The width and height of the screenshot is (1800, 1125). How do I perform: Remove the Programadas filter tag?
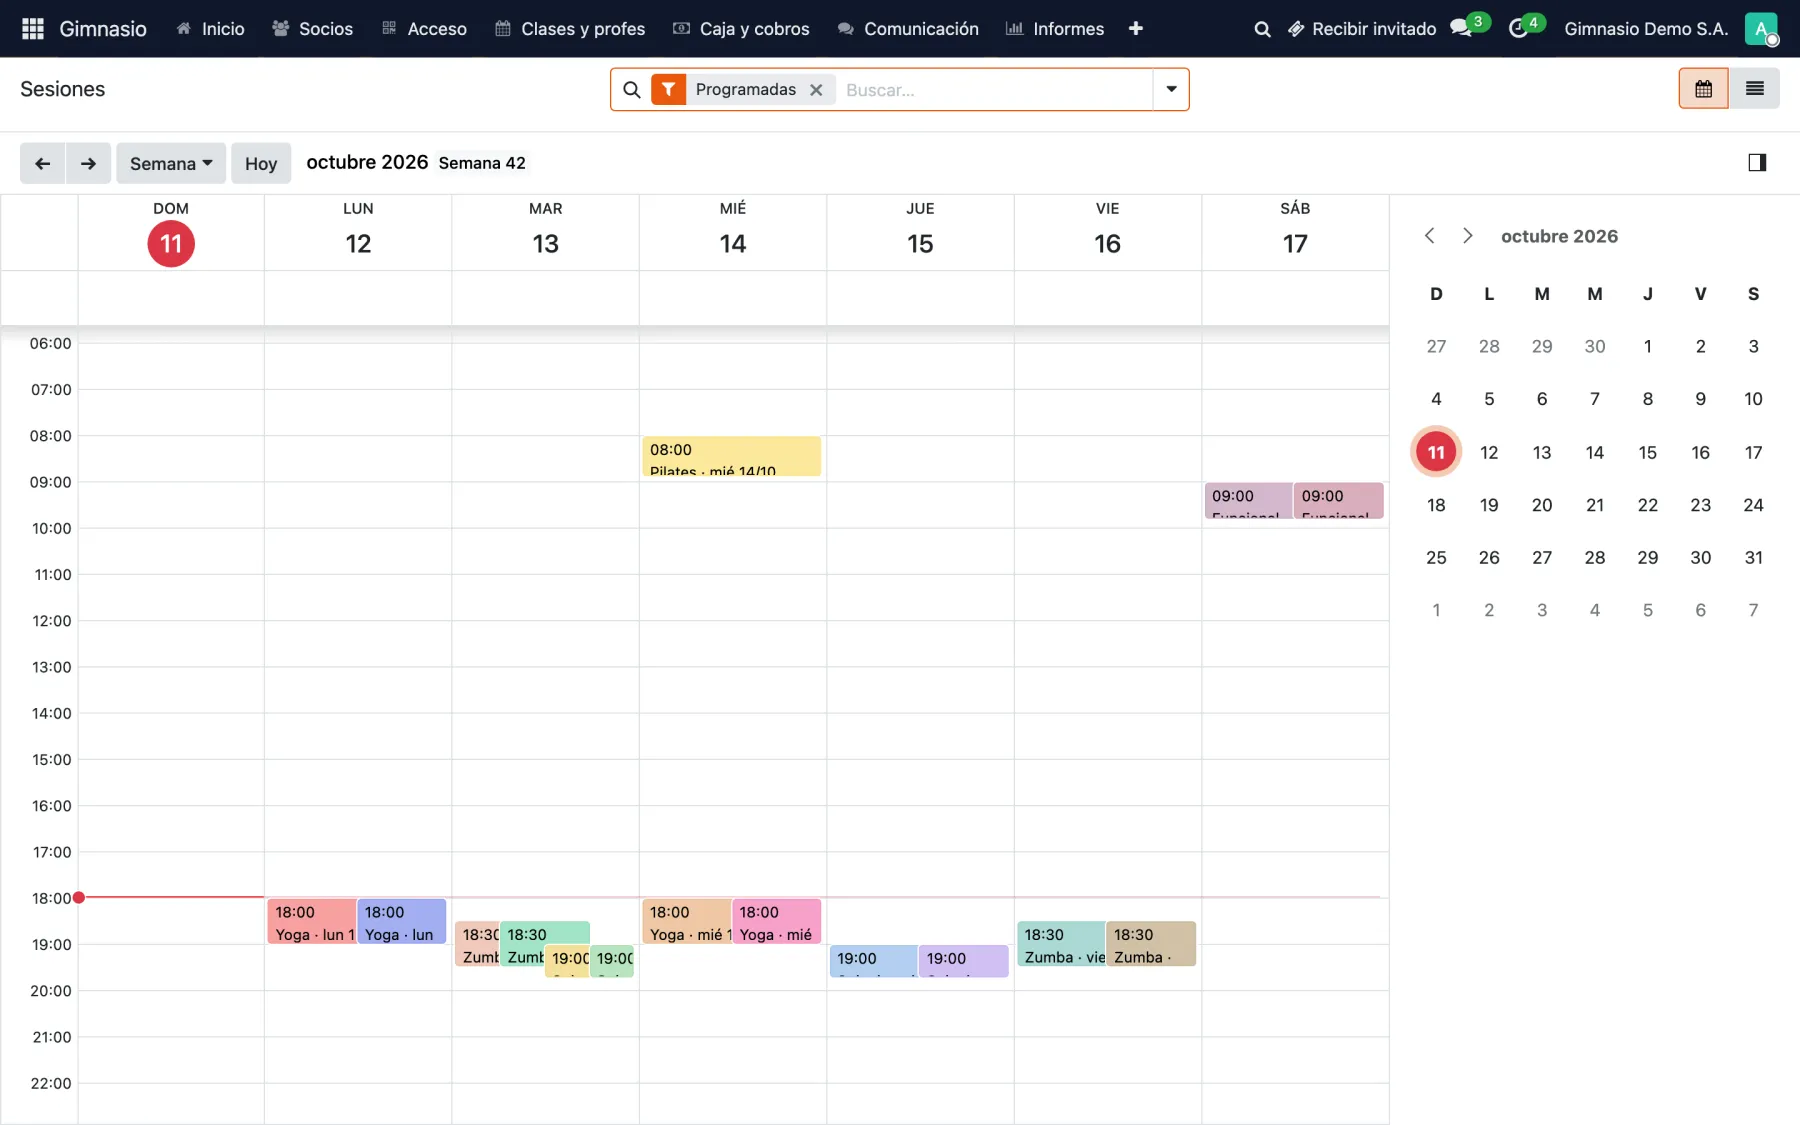pos(816,90)
